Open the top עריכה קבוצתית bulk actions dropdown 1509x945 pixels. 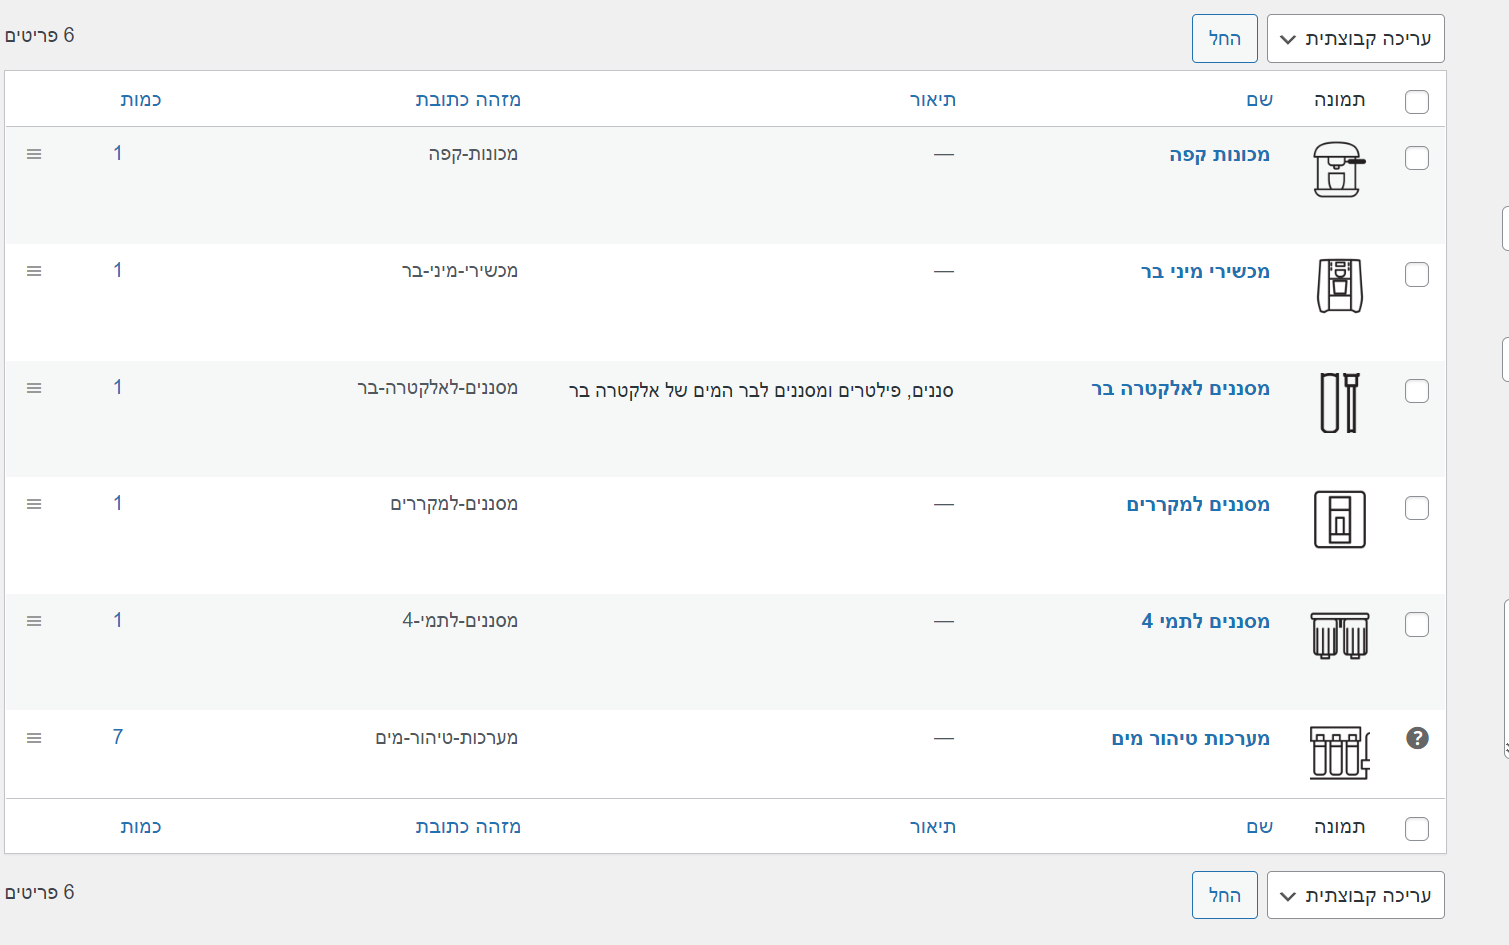tap(1355, 39)
